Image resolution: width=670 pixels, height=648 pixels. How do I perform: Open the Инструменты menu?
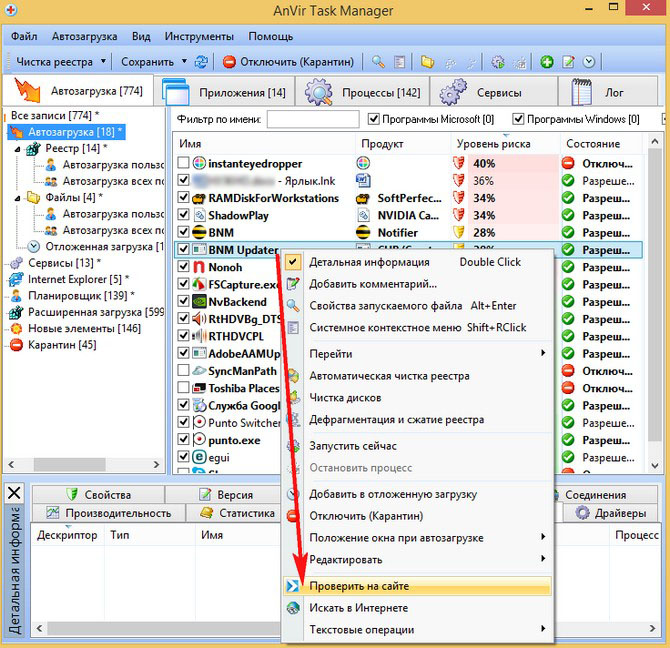point(199,36)
